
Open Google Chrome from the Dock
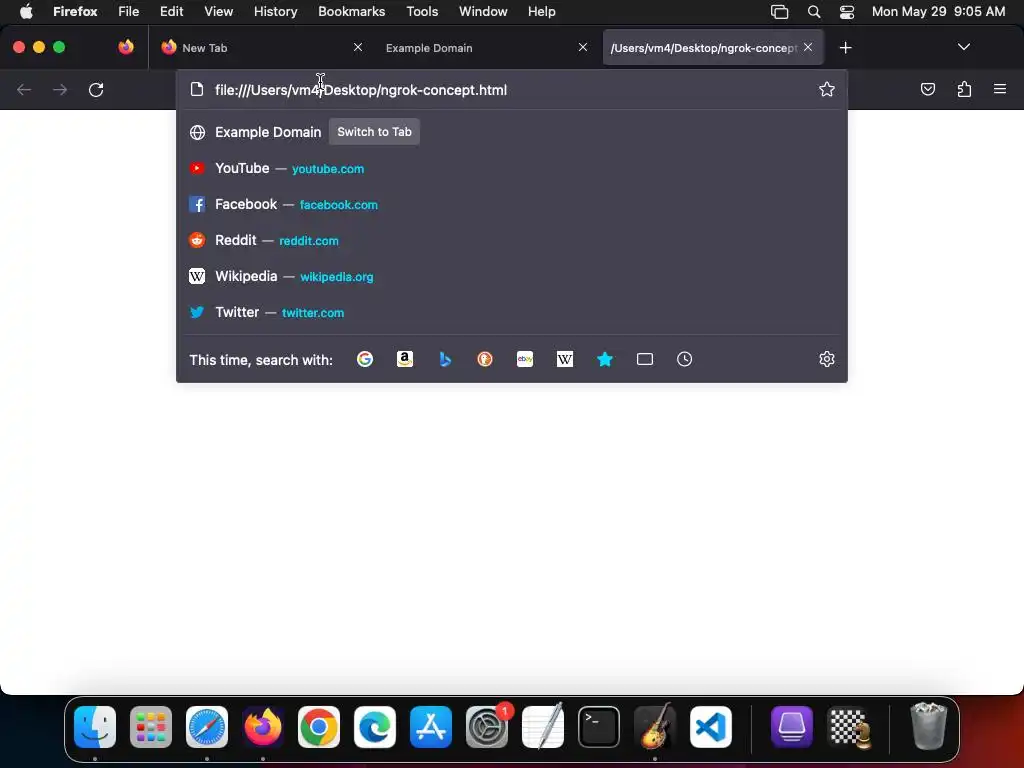319,727
